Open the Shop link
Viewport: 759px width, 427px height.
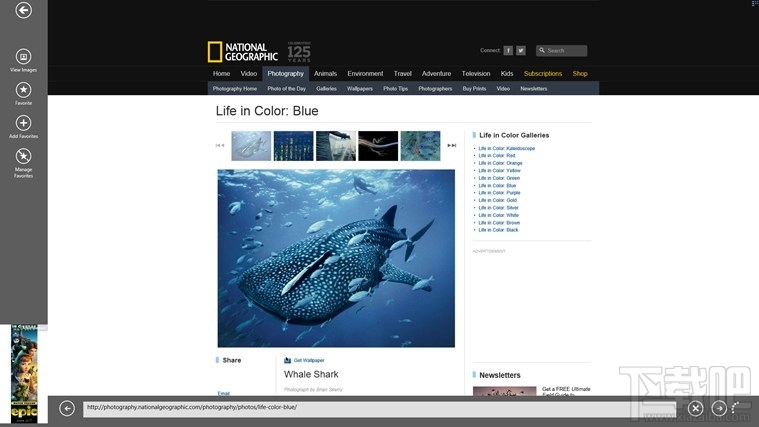click(x=580, y=74)
